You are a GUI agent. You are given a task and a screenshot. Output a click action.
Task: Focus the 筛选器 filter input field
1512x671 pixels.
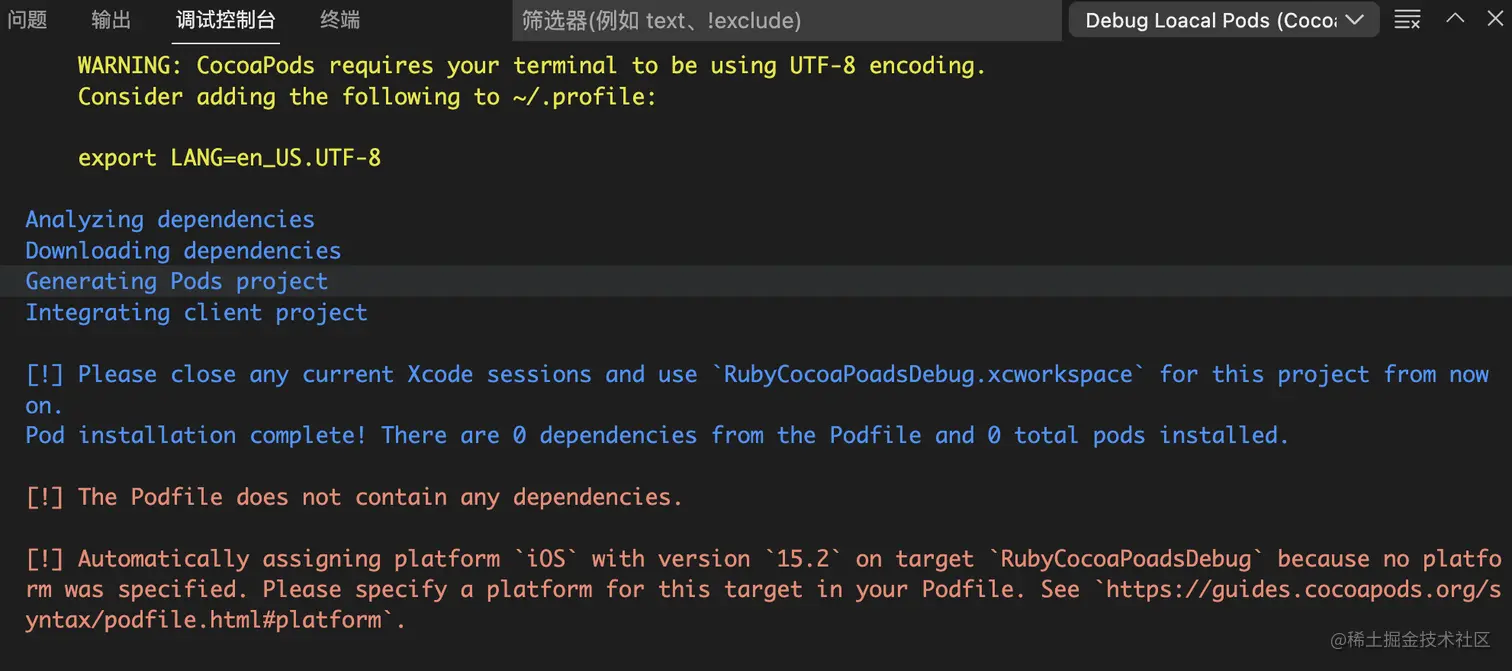point(786,20)
